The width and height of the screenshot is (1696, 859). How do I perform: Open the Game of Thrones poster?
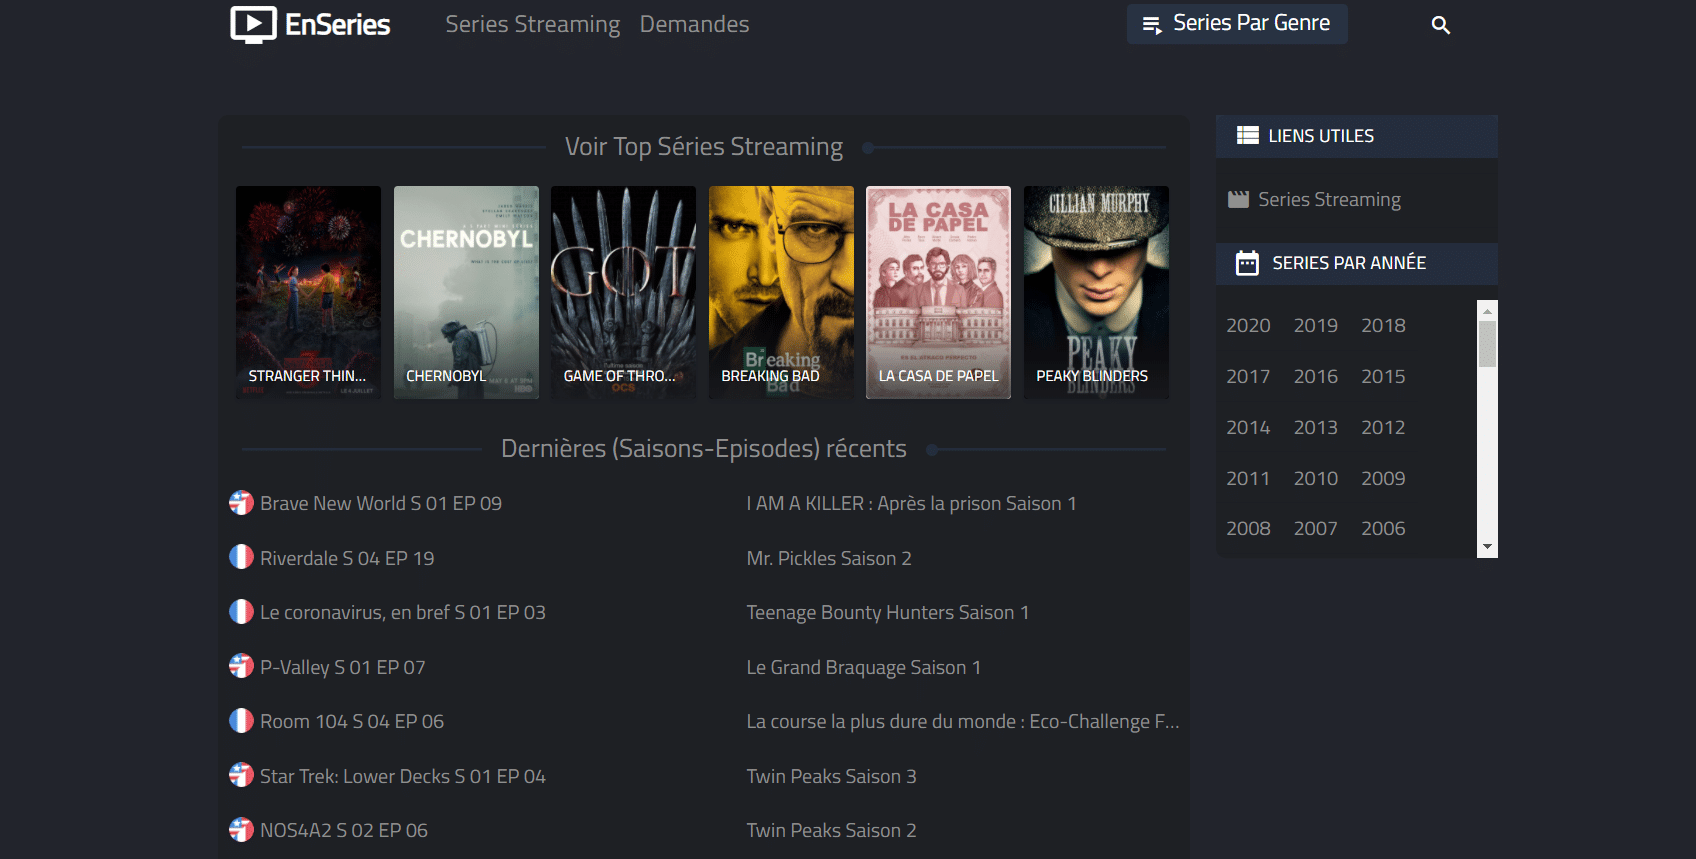[x=623, y=292]
